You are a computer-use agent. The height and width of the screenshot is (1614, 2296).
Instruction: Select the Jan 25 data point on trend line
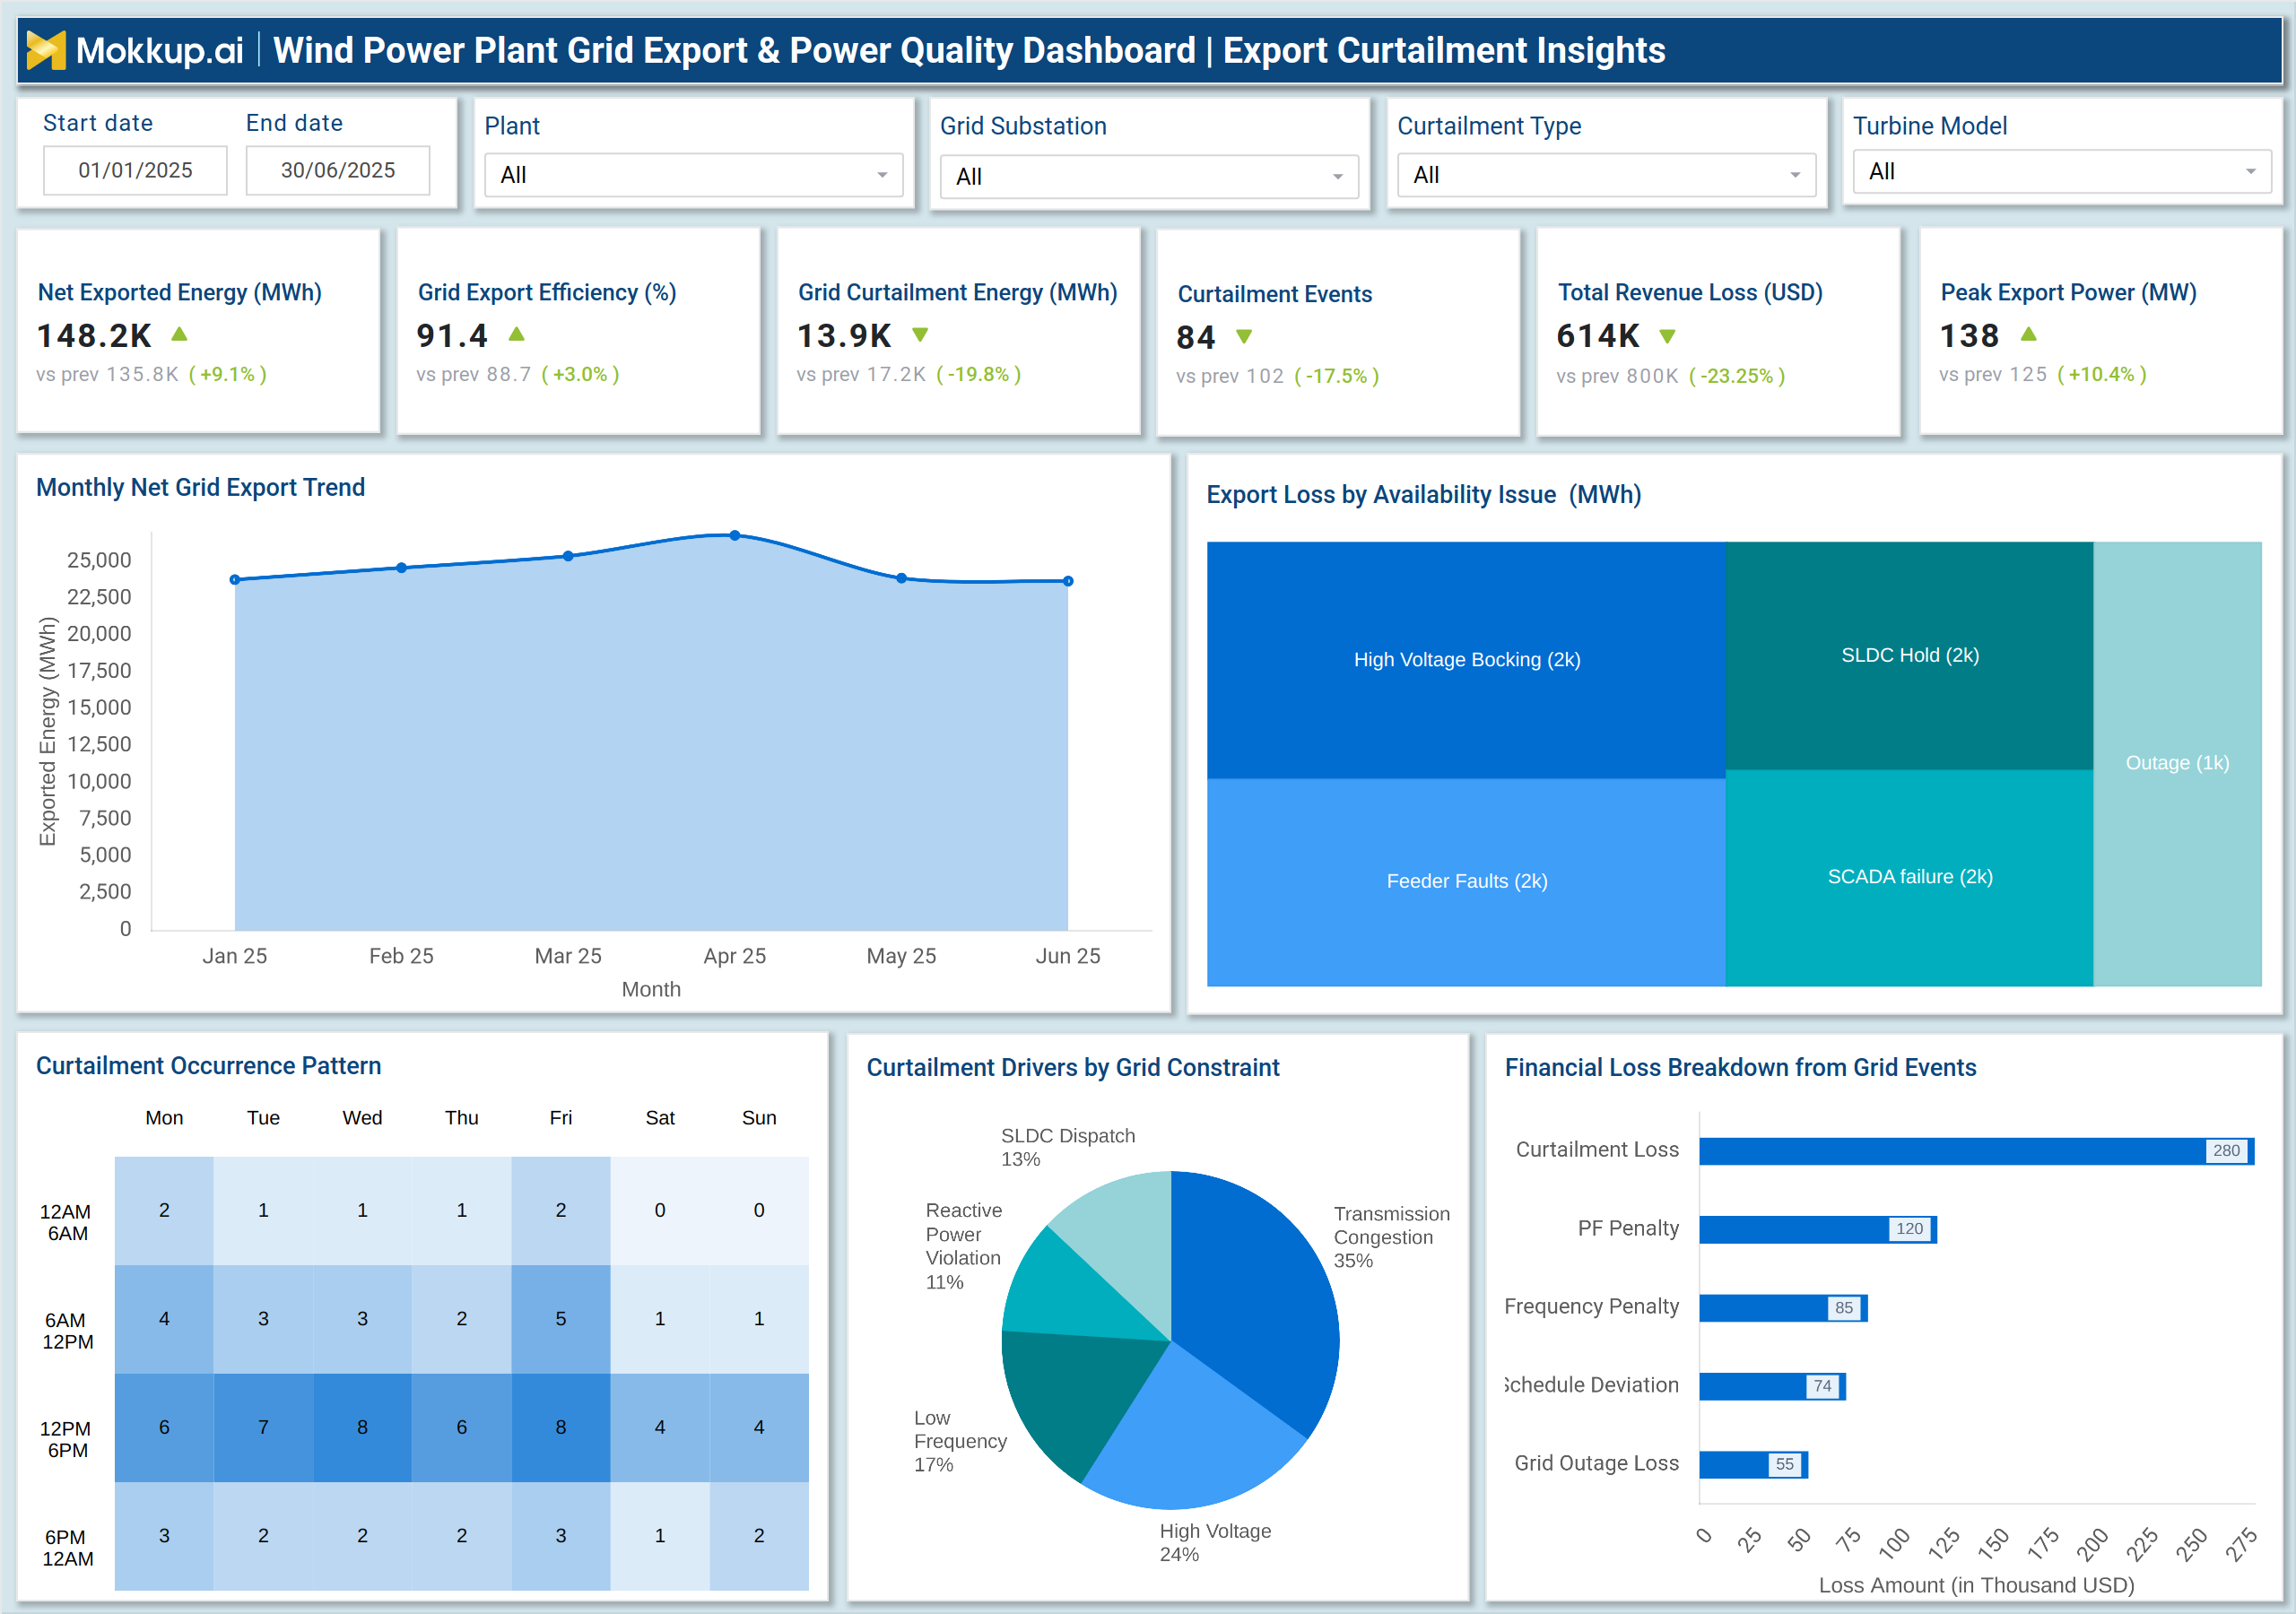coord(235,580)
